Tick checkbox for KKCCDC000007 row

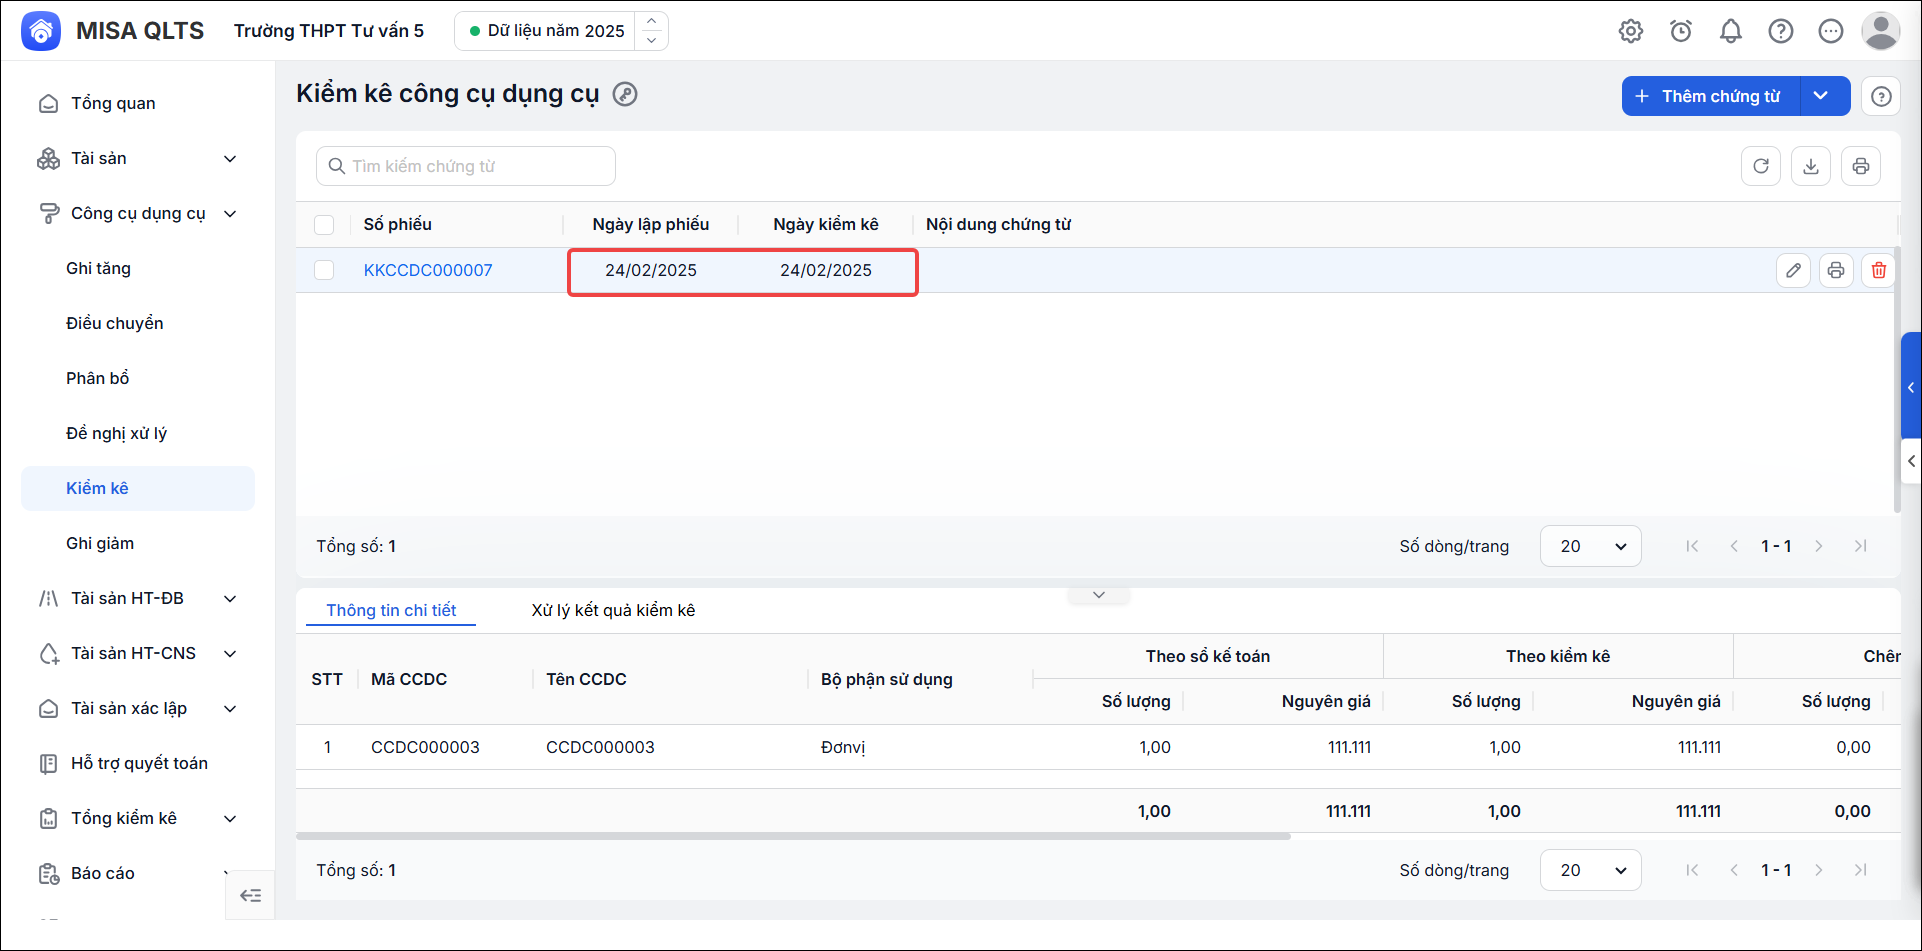click(324, 270)
